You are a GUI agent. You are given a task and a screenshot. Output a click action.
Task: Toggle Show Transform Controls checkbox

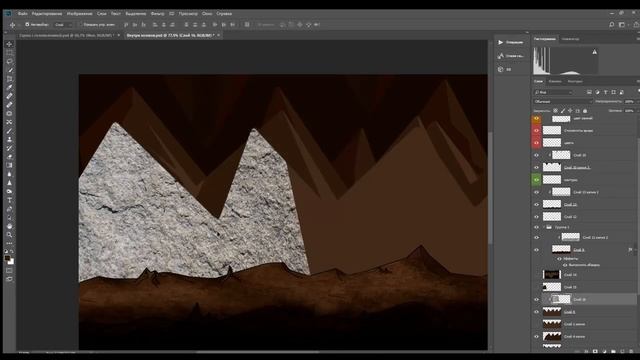coord(80,24)
